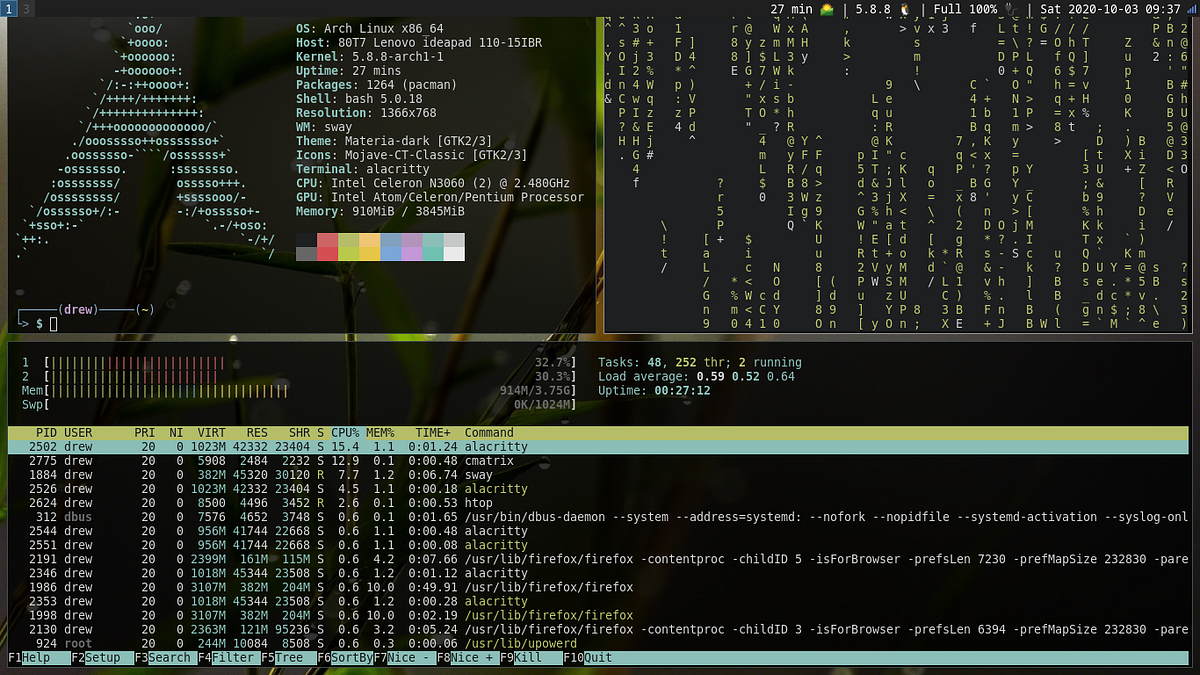Screen dimensions: 1200x675
Task: Click F9 Kill in htop
Action: (x=530, y=658)
